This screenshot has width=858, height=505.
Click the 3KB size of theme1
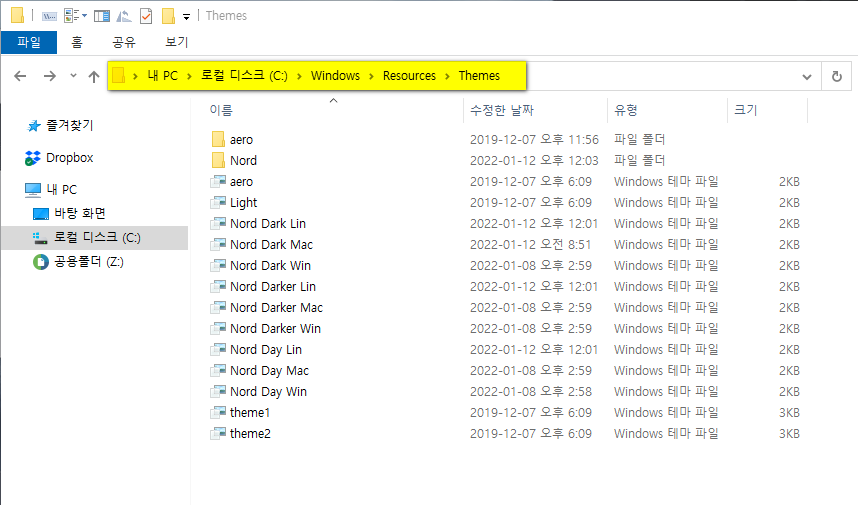pos(789,413)
